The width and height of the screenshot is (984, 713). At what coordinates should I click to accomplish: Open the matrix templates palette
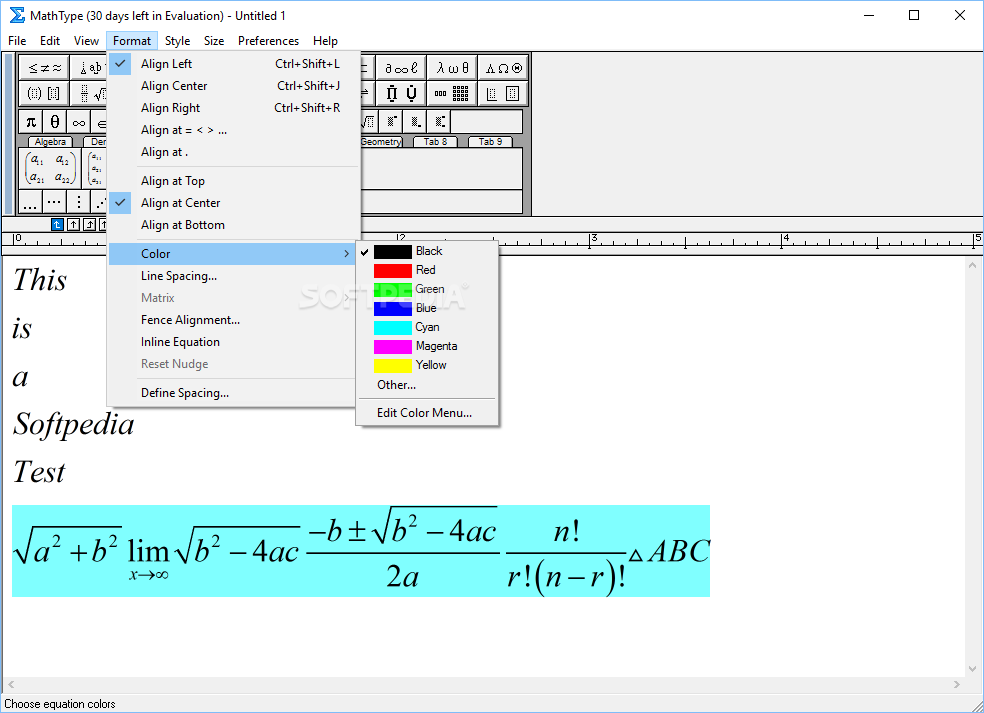[x=452, y=94]
